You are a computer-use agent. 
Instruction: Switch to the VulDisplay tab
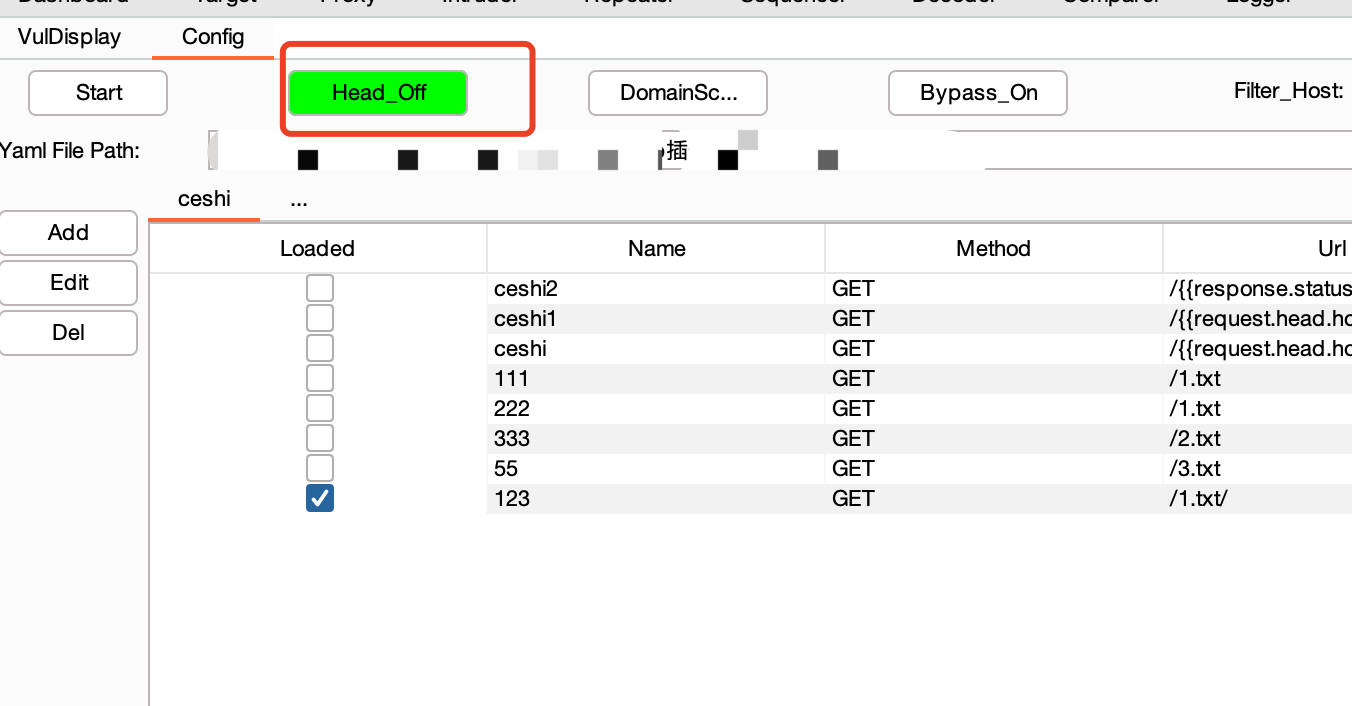coord(69,37)
